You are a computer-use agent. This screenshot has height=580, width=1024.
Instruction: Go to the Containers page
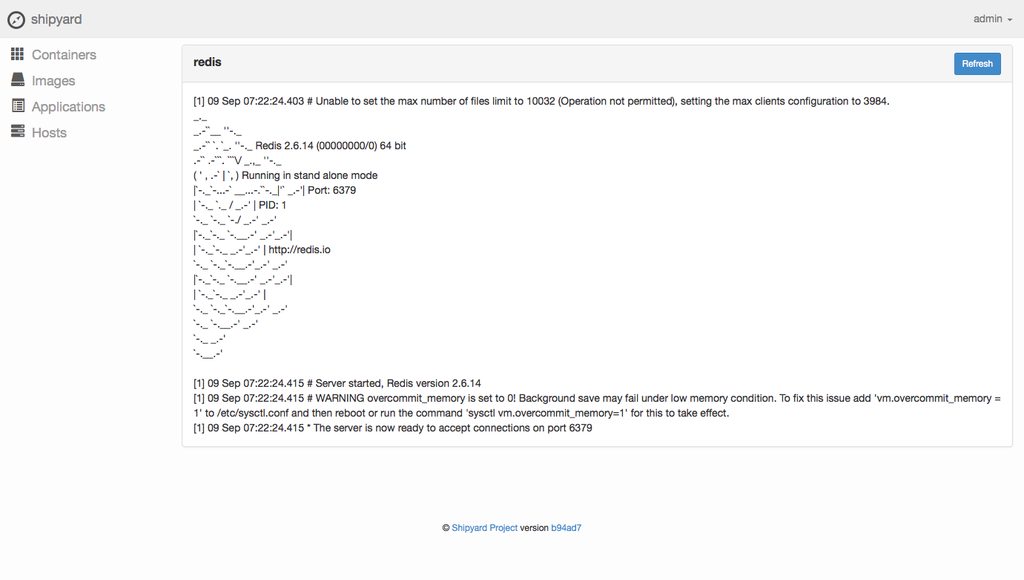click(x=64, y=55)
